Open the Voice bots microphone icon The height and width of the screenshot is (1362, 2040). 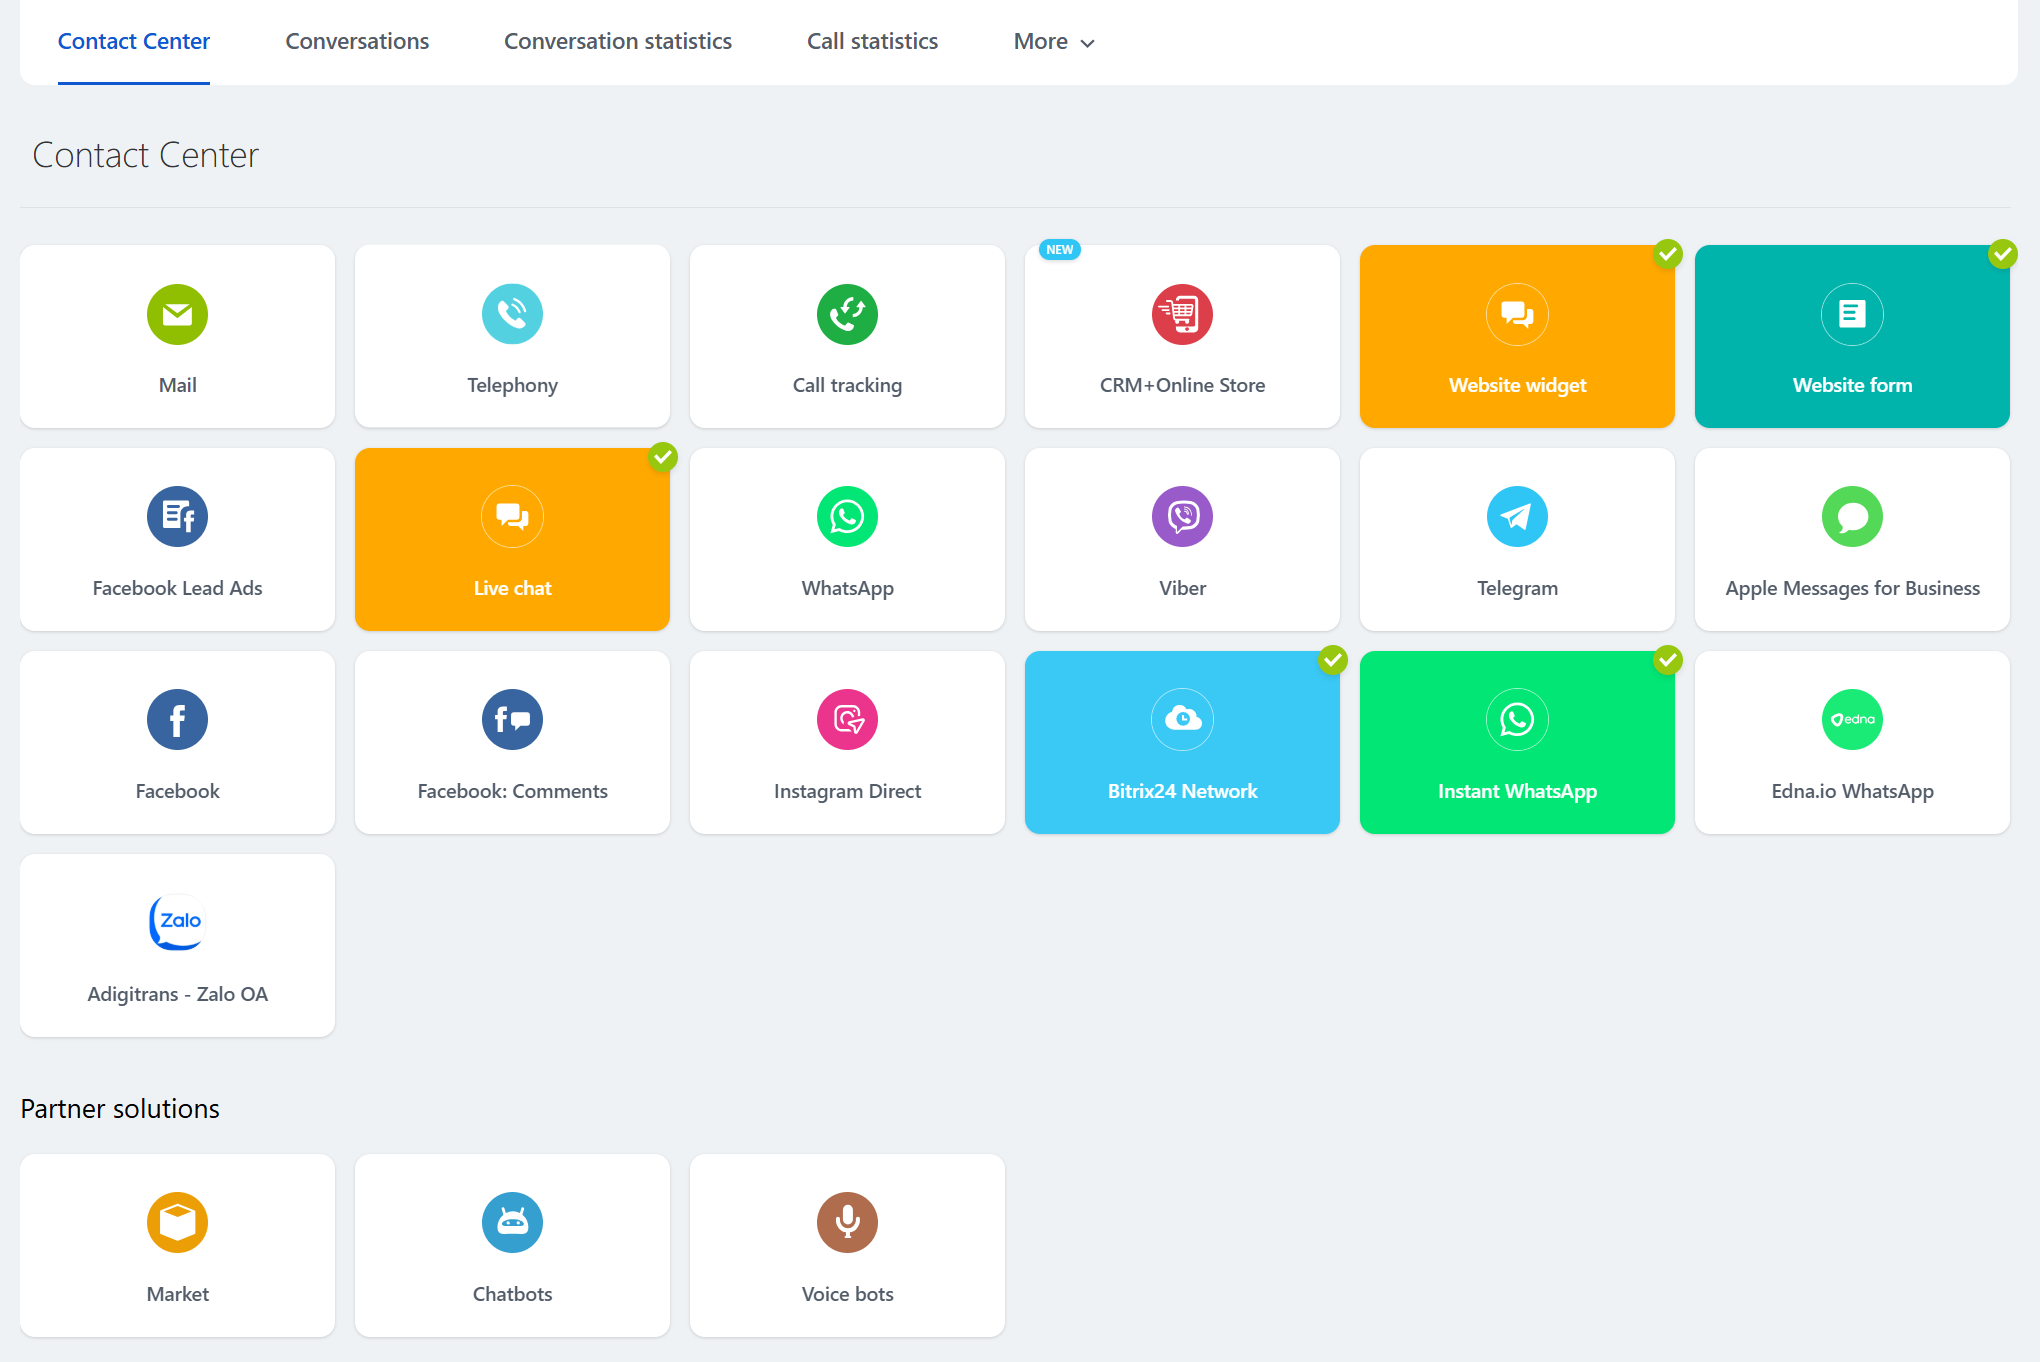[847, 1222]
